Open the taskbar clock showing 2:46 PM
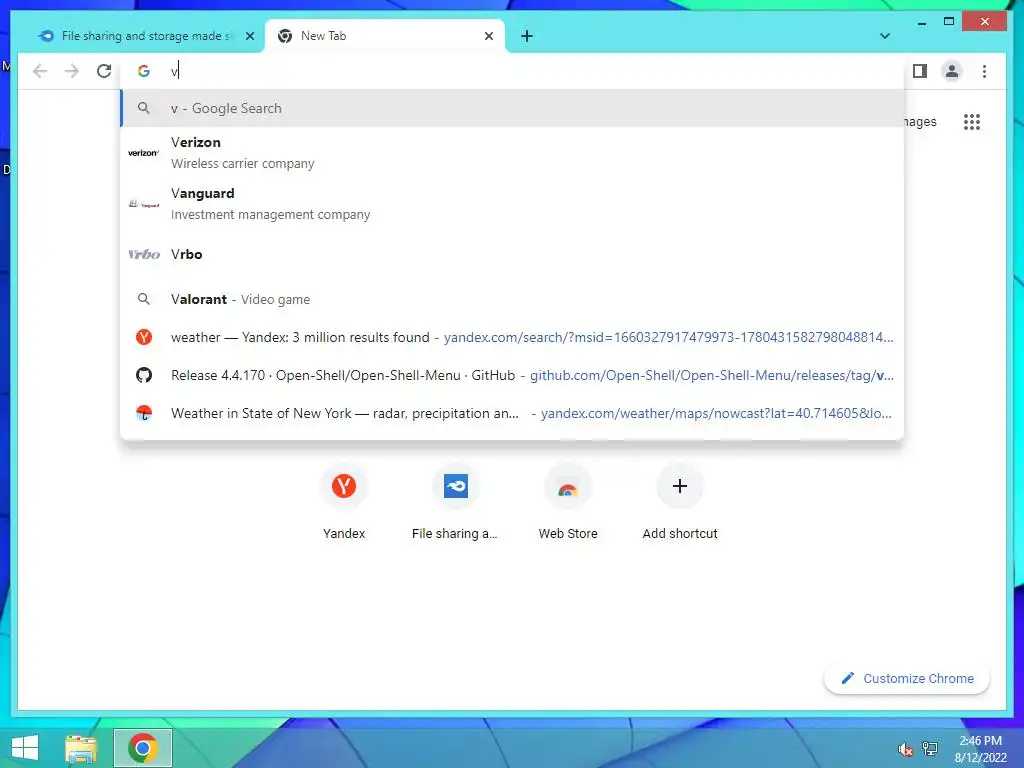The image size is (1024, 768). click(980, 749)
